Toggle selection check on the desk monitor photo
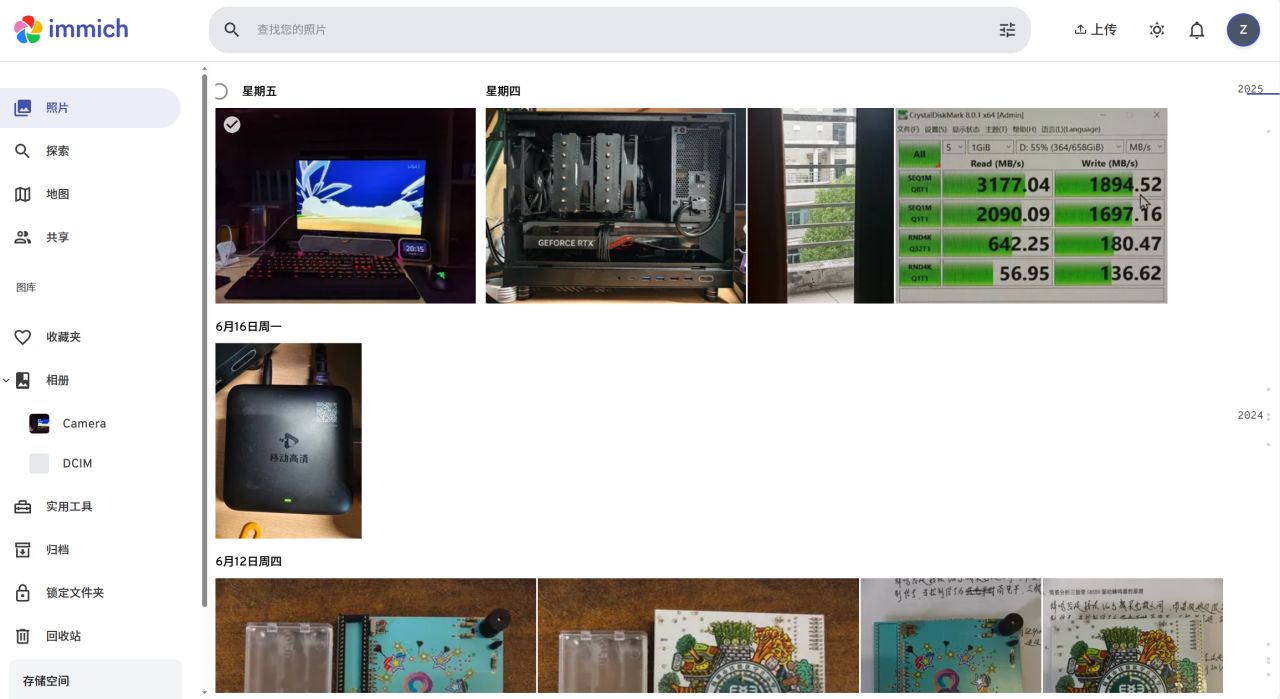1280x699 pixels. (x=232, y=124)
